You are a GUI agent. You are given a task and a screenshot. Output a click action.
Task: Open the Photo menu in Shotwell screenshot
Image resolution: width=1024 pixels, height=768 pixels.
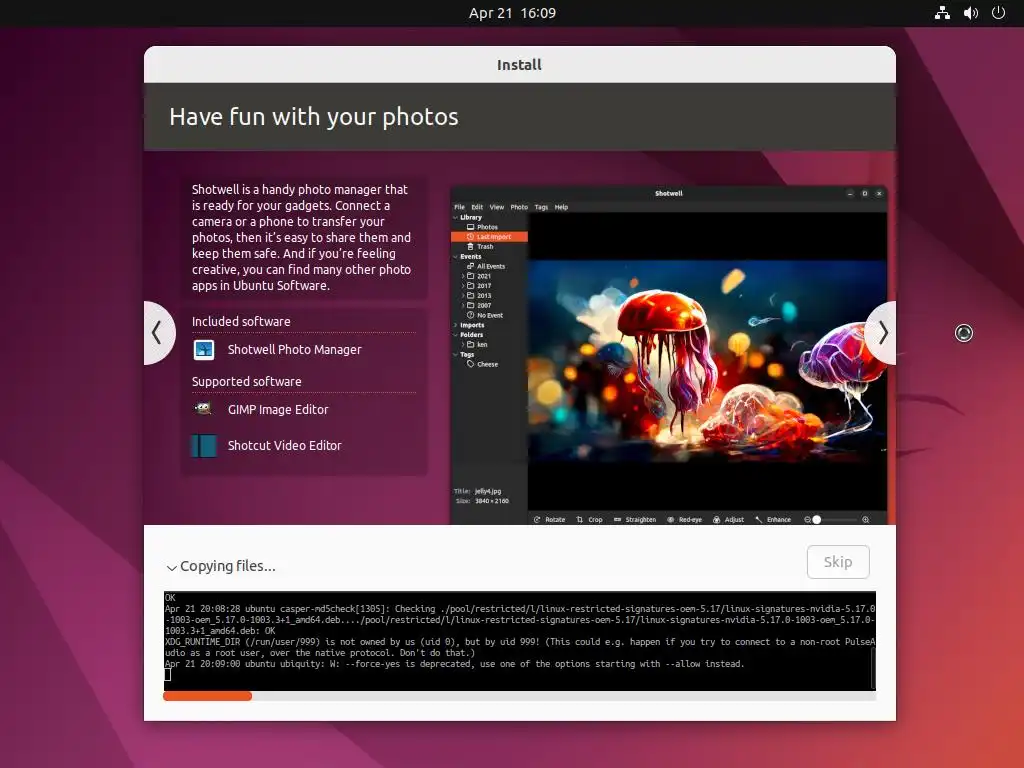[x=519, y=207]
